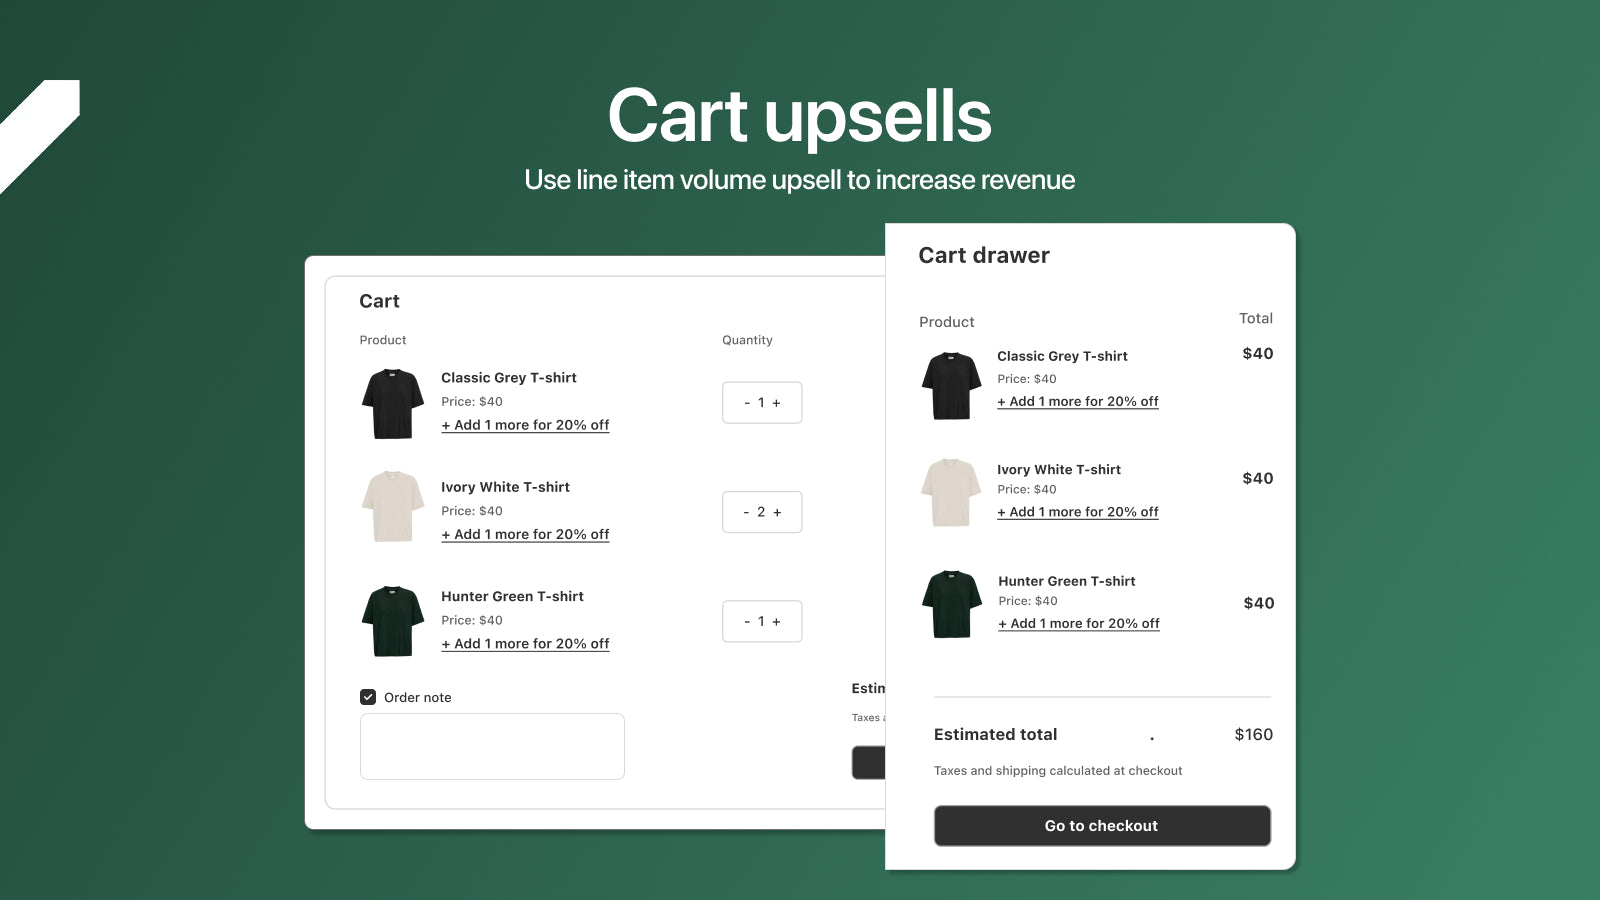Open the Classic Grey T-shirt product thumbnail
This screenshot has height=900, width=1600.
click(391, 403)
